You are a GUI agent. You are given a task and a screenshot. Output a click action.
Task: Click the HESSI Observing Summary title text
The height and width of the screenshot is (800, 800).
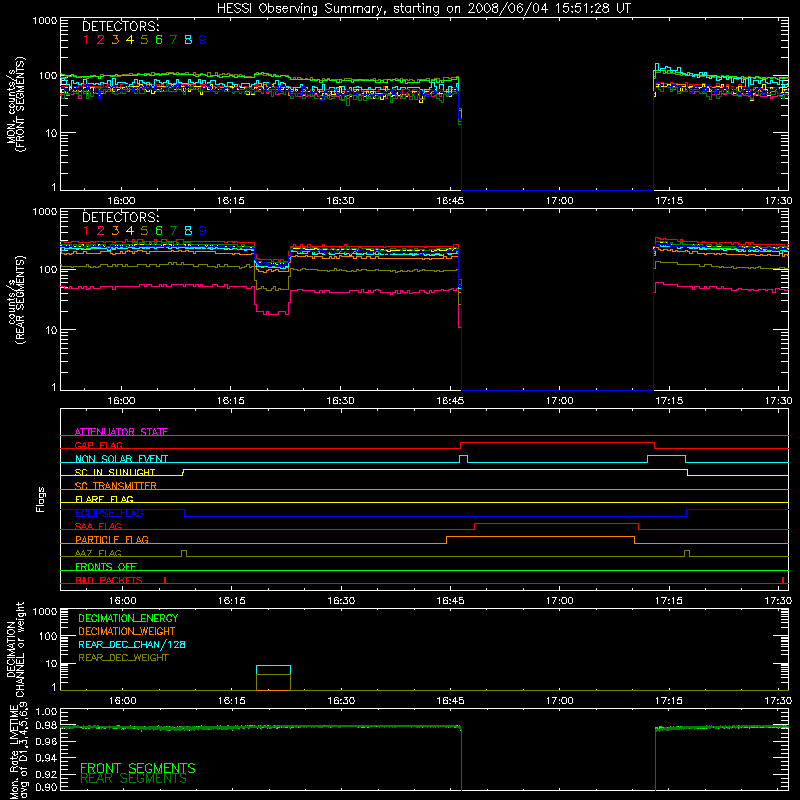(x=423, y=9)
